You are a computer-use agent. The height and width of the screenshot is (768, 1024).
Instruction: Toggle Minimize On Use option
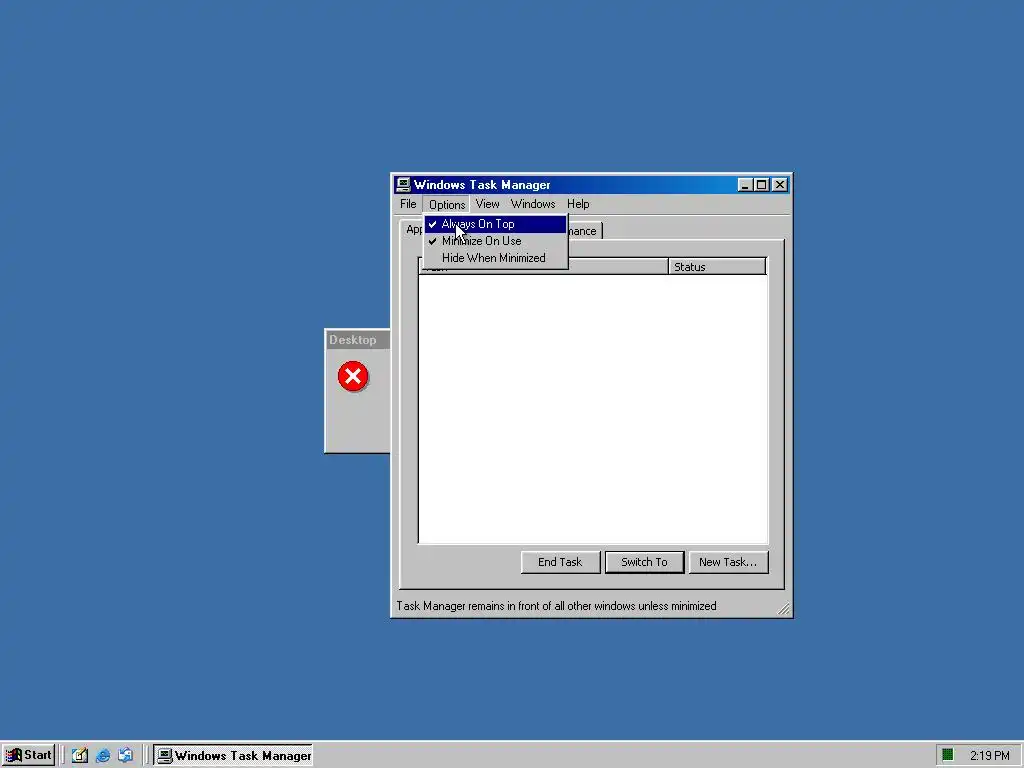coord(496,241)
